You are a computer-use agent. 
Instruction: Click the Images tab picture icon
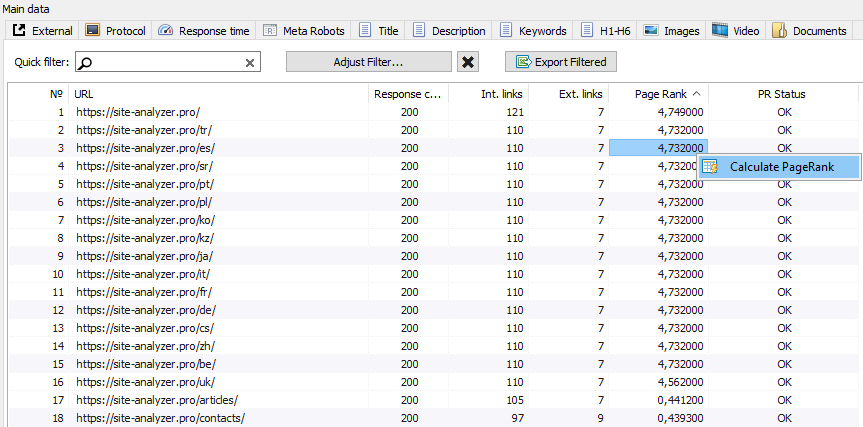click(651, 30)
